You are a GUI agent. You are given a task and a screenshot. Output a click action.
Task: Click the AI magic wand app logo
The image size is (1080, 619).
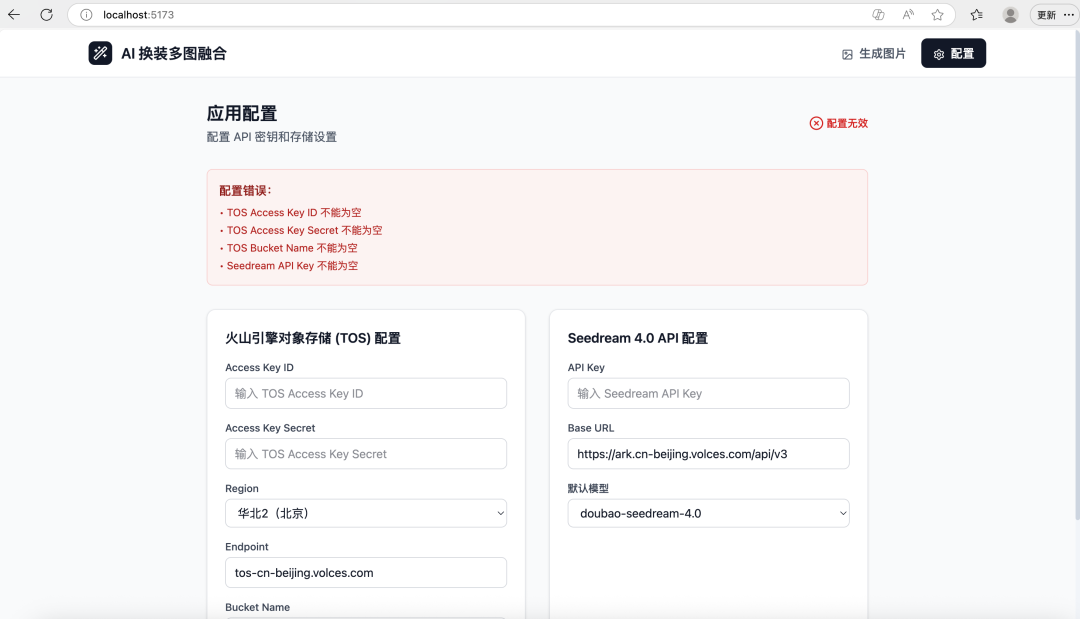[100, 53]
